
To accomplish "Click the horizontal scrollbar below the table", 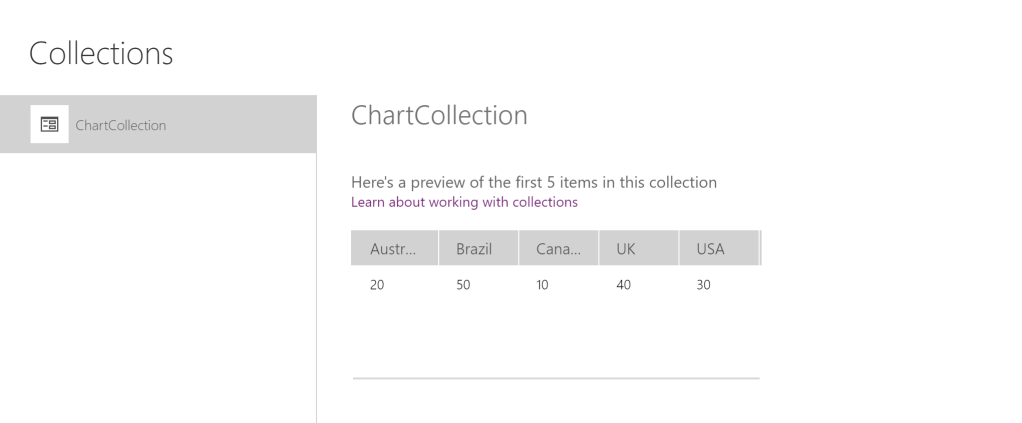I will click(556, 379).
